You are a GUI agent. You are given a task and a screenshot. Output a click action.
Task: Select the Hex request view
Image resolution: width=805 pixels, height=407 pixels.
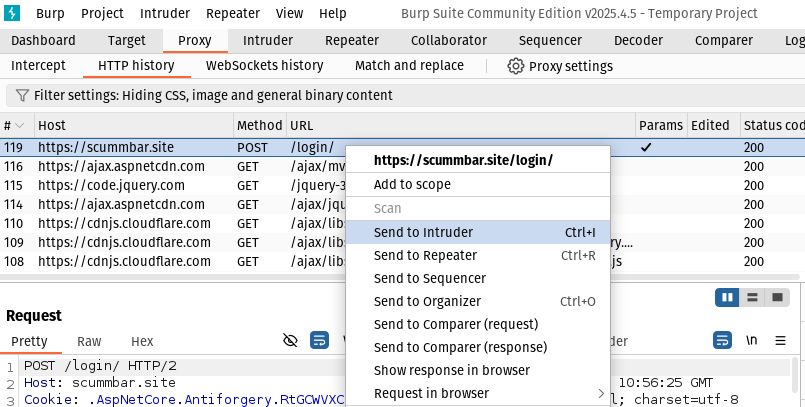(x=142, y=342)
